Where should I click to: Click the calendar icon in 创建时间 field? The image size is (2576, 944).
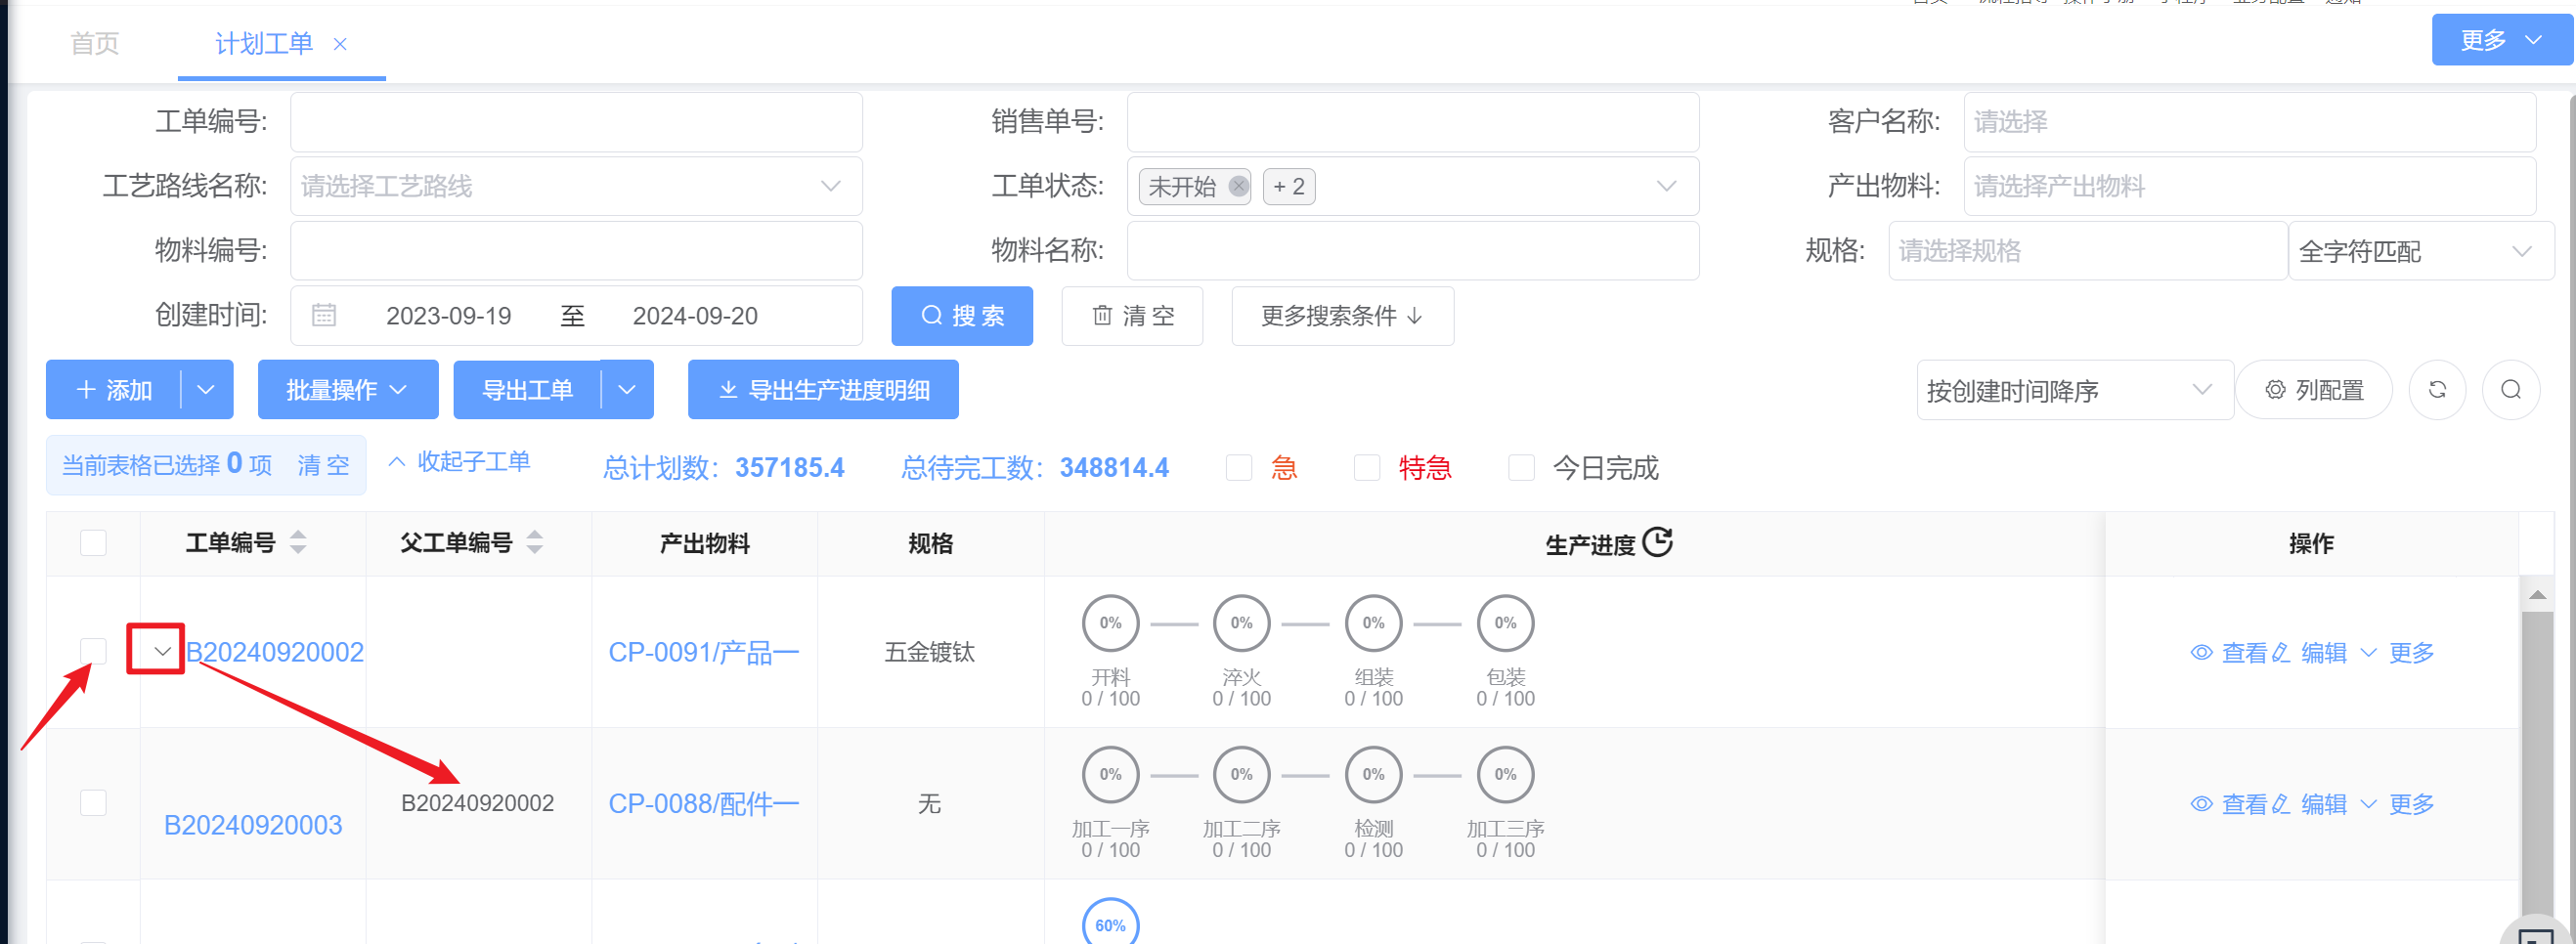[324, 315]
